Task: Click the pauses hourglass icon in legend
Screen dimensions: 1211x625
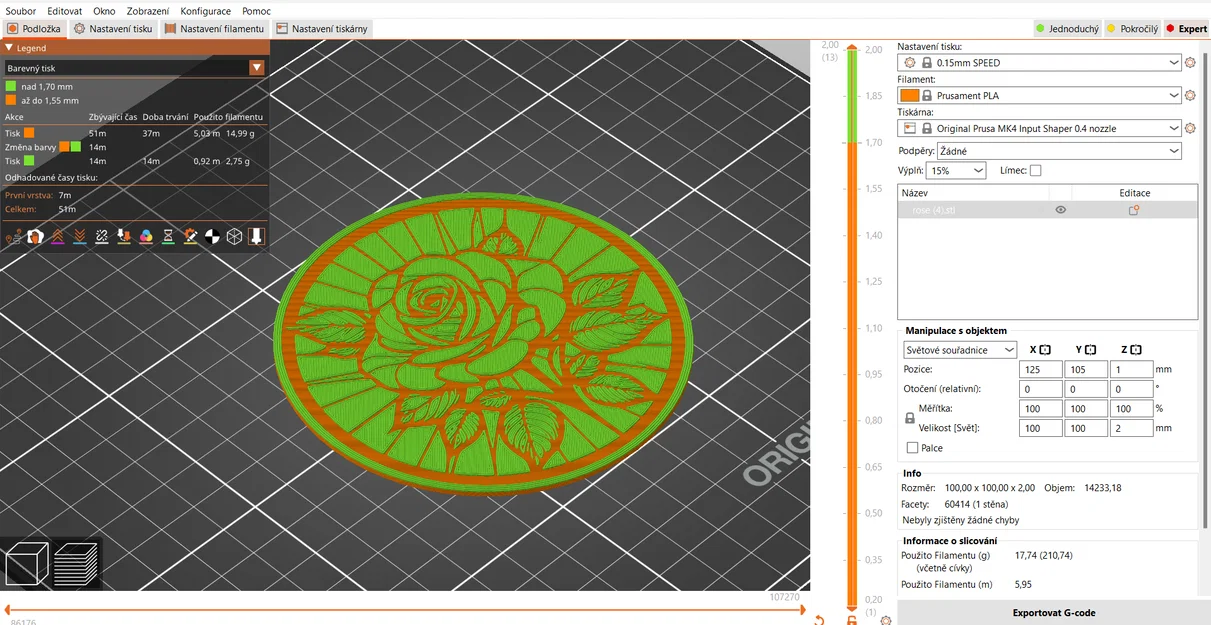Action: [x=168, y=236]
